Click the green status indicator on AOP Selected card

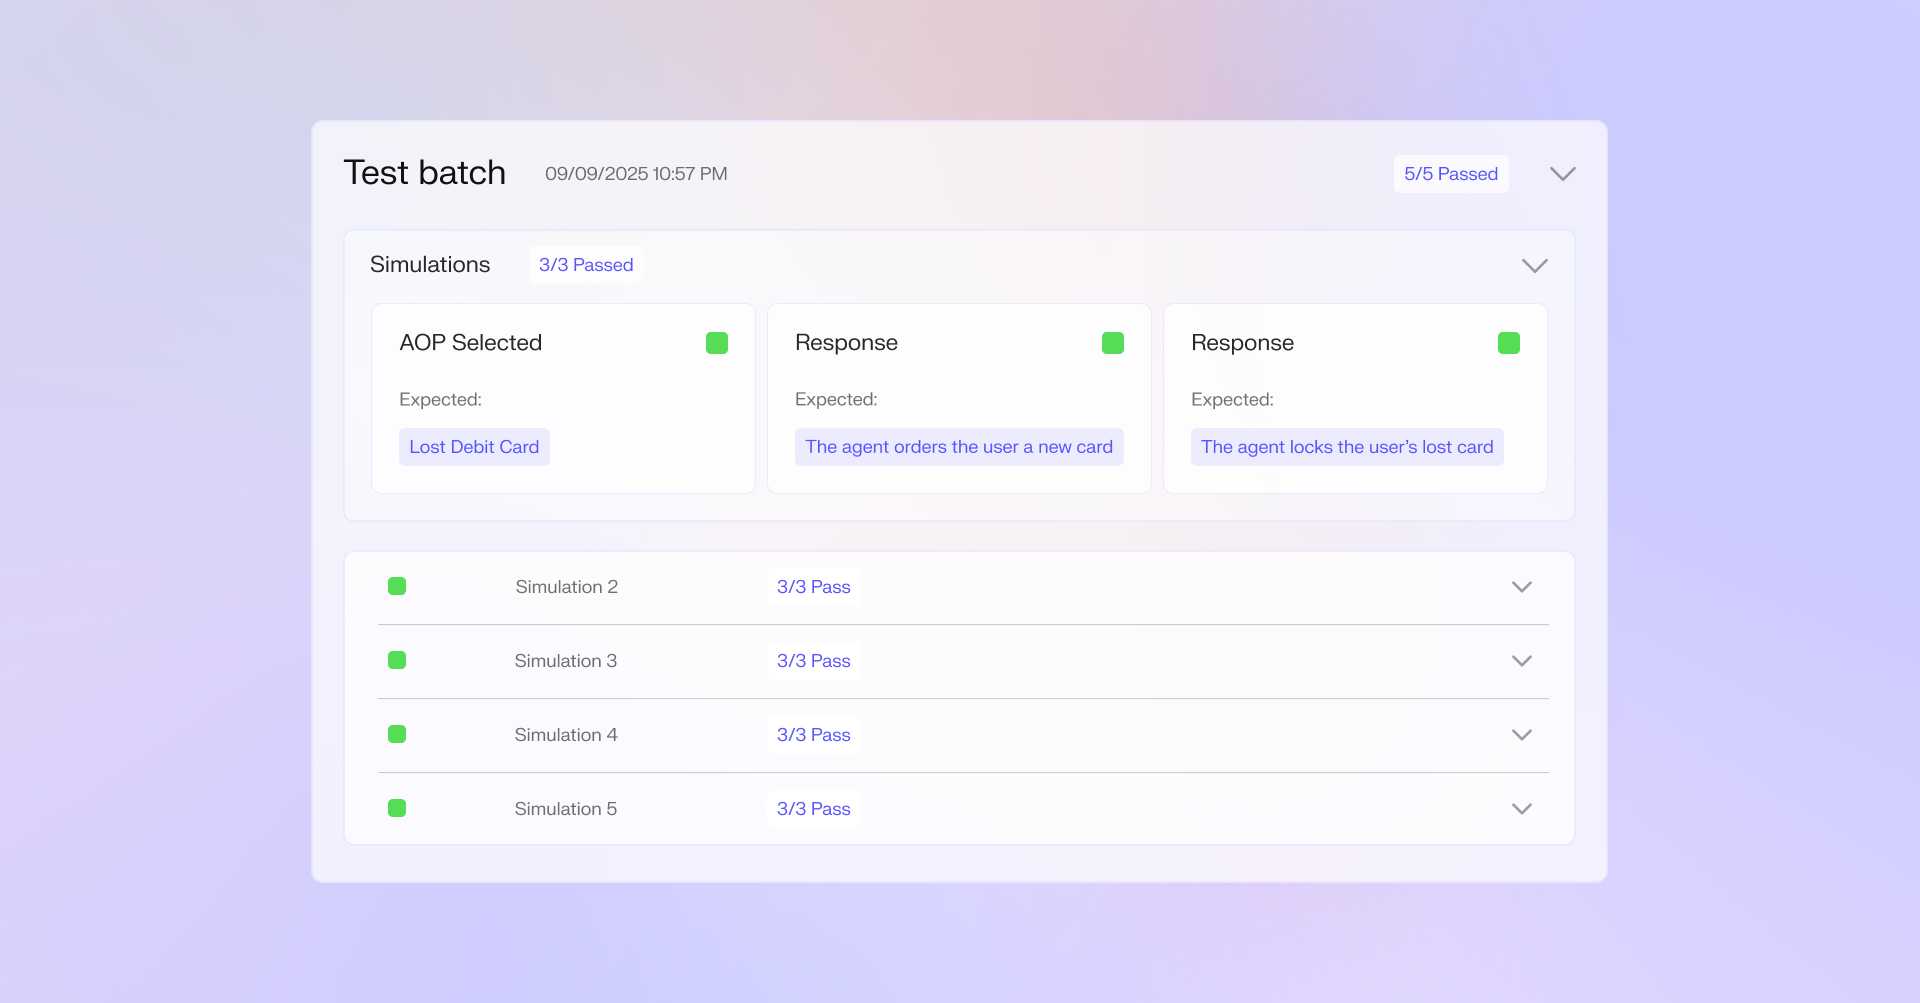click(x=717, y=343)
